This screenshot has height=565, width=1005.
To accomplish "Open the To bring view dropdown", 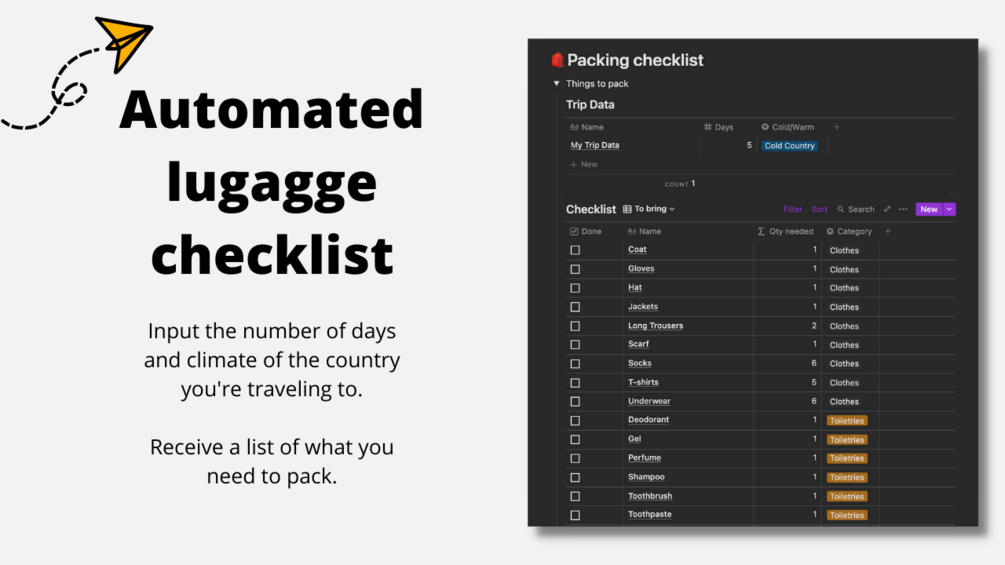I will point(649,209).
